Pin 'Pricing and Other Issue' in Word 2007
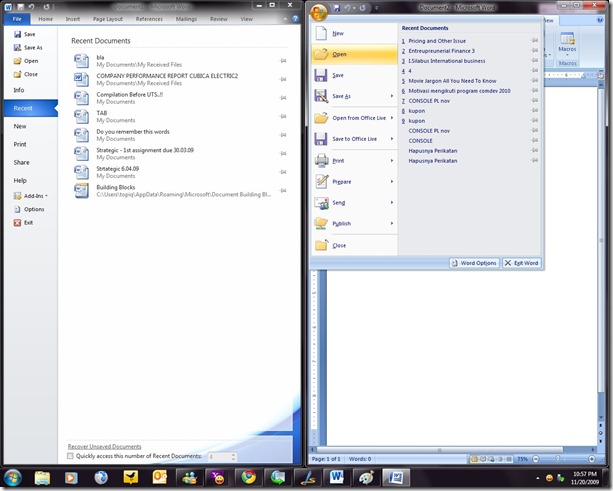 coord(535,41)
